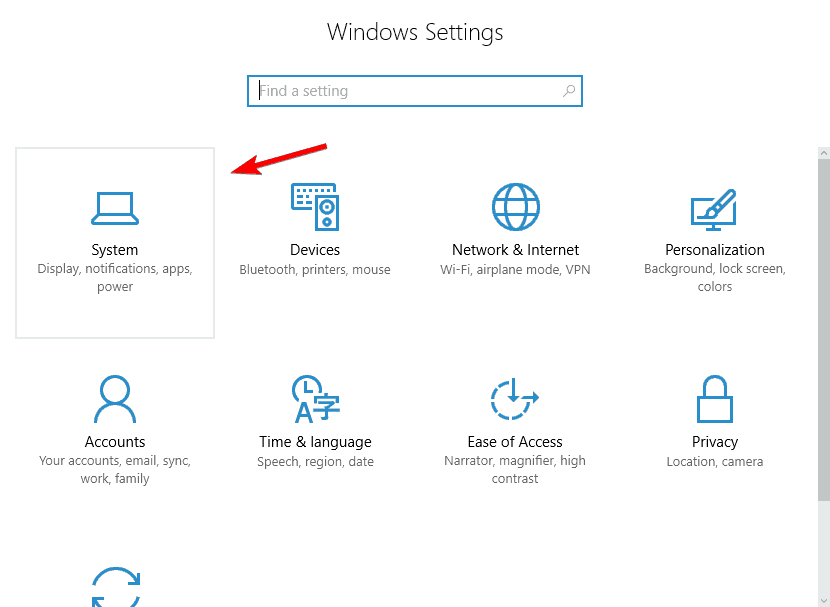Click 'Narrator, magnifier, high contrast' text
Screen dimensions: 830x607
click(515, 470)
